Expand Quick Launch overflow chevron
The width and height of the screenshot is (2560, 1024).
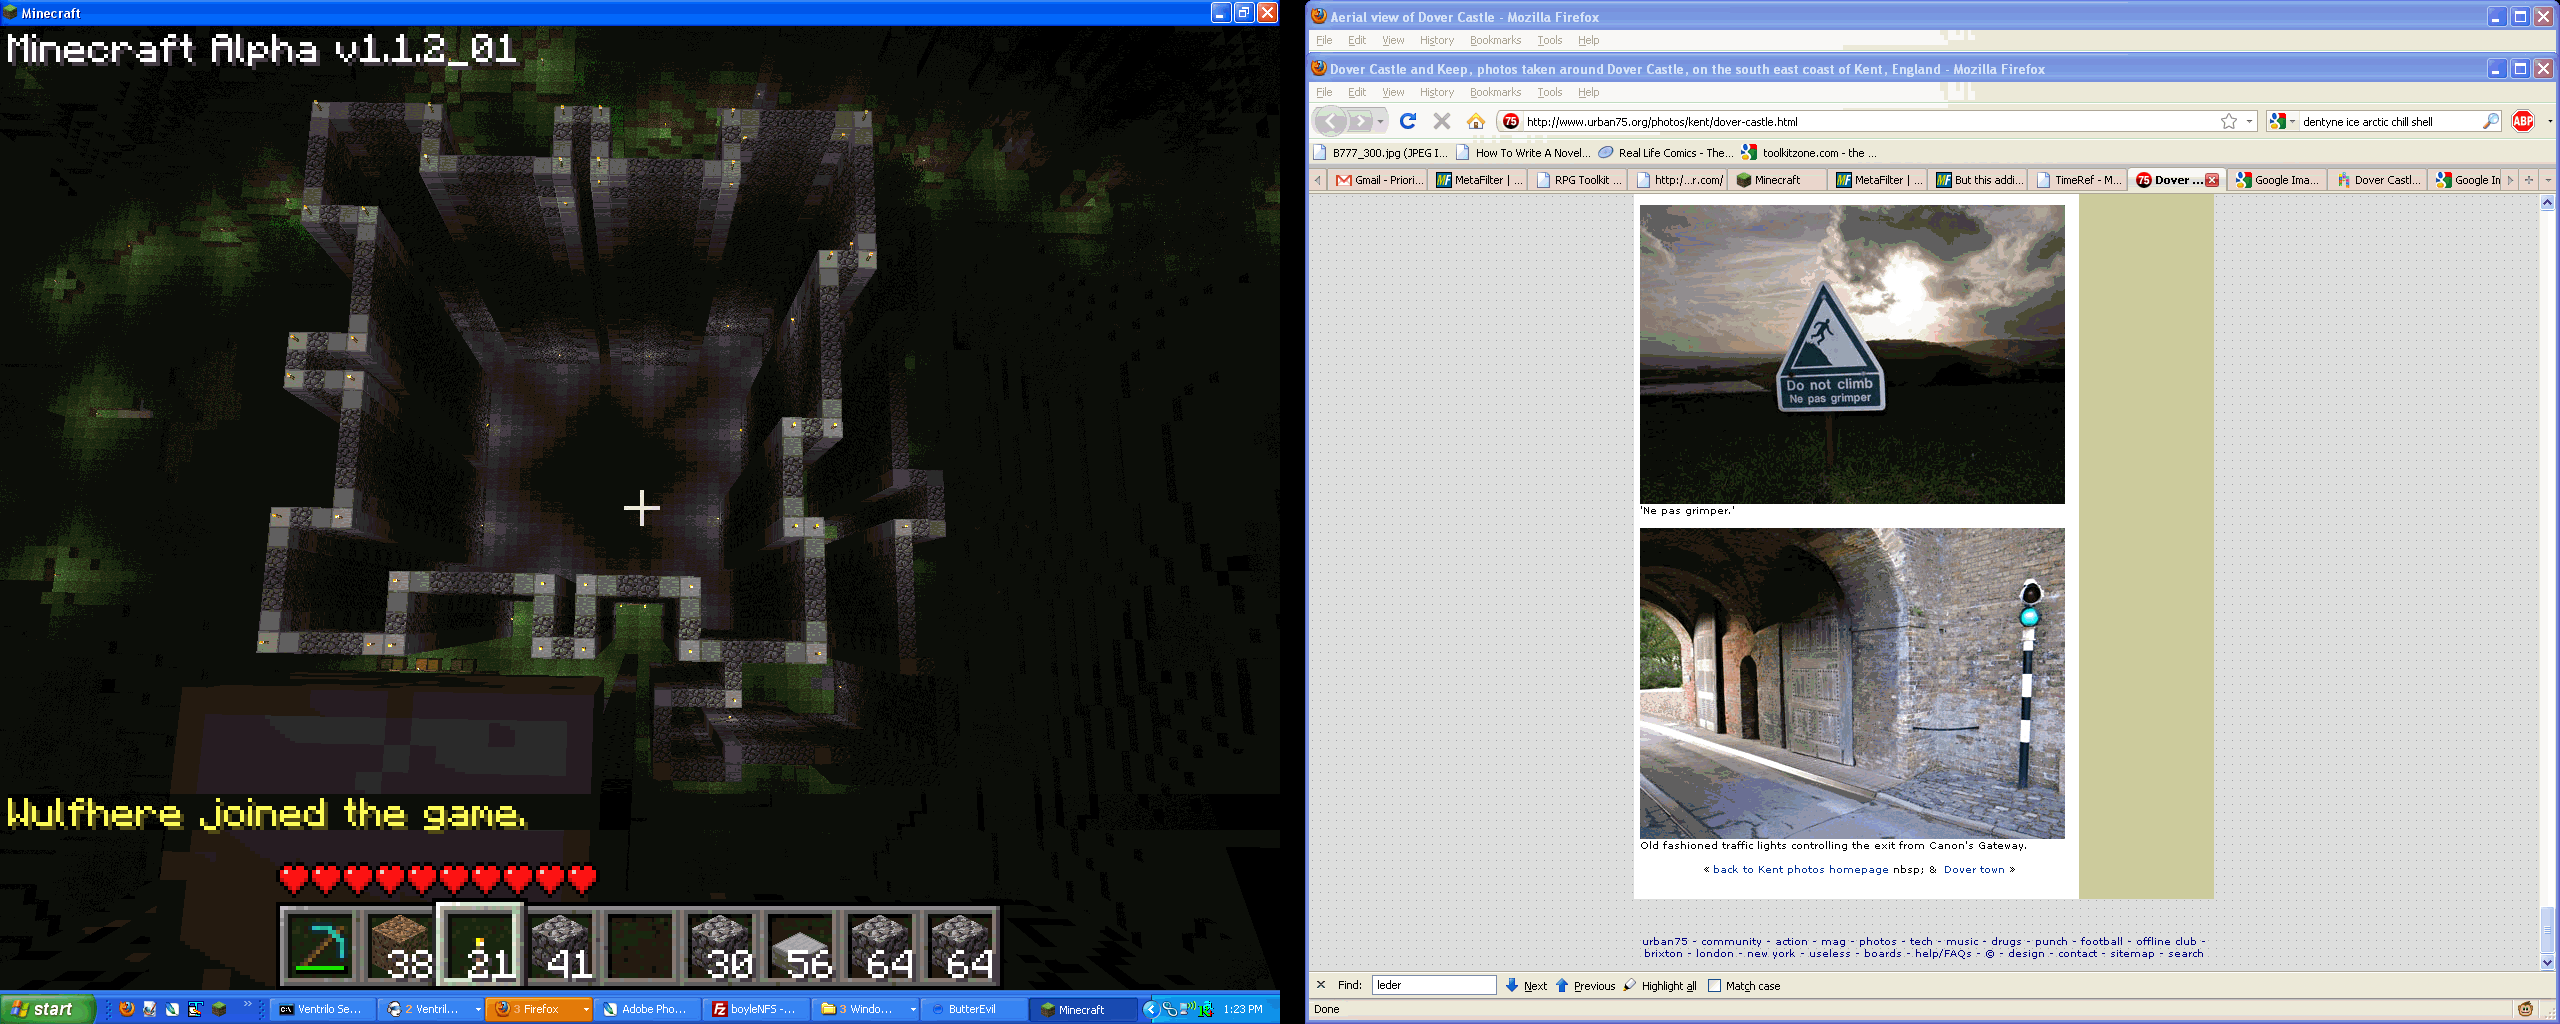click(x=248, y=1005)
